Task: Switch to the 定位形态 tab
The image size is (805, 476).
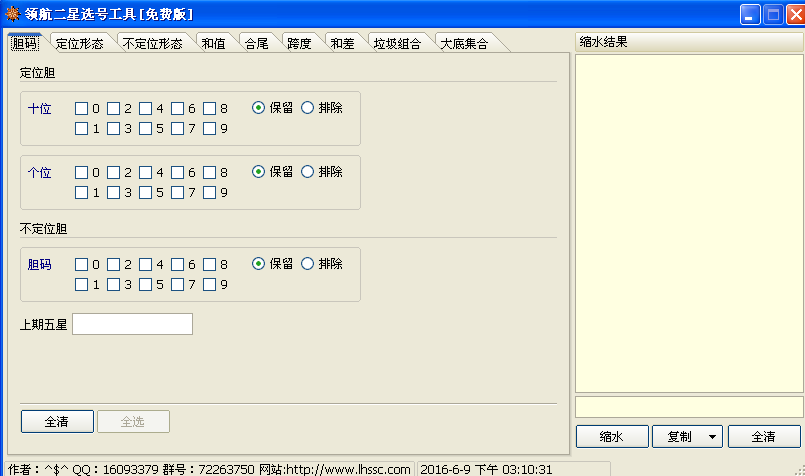Action: 80,44
